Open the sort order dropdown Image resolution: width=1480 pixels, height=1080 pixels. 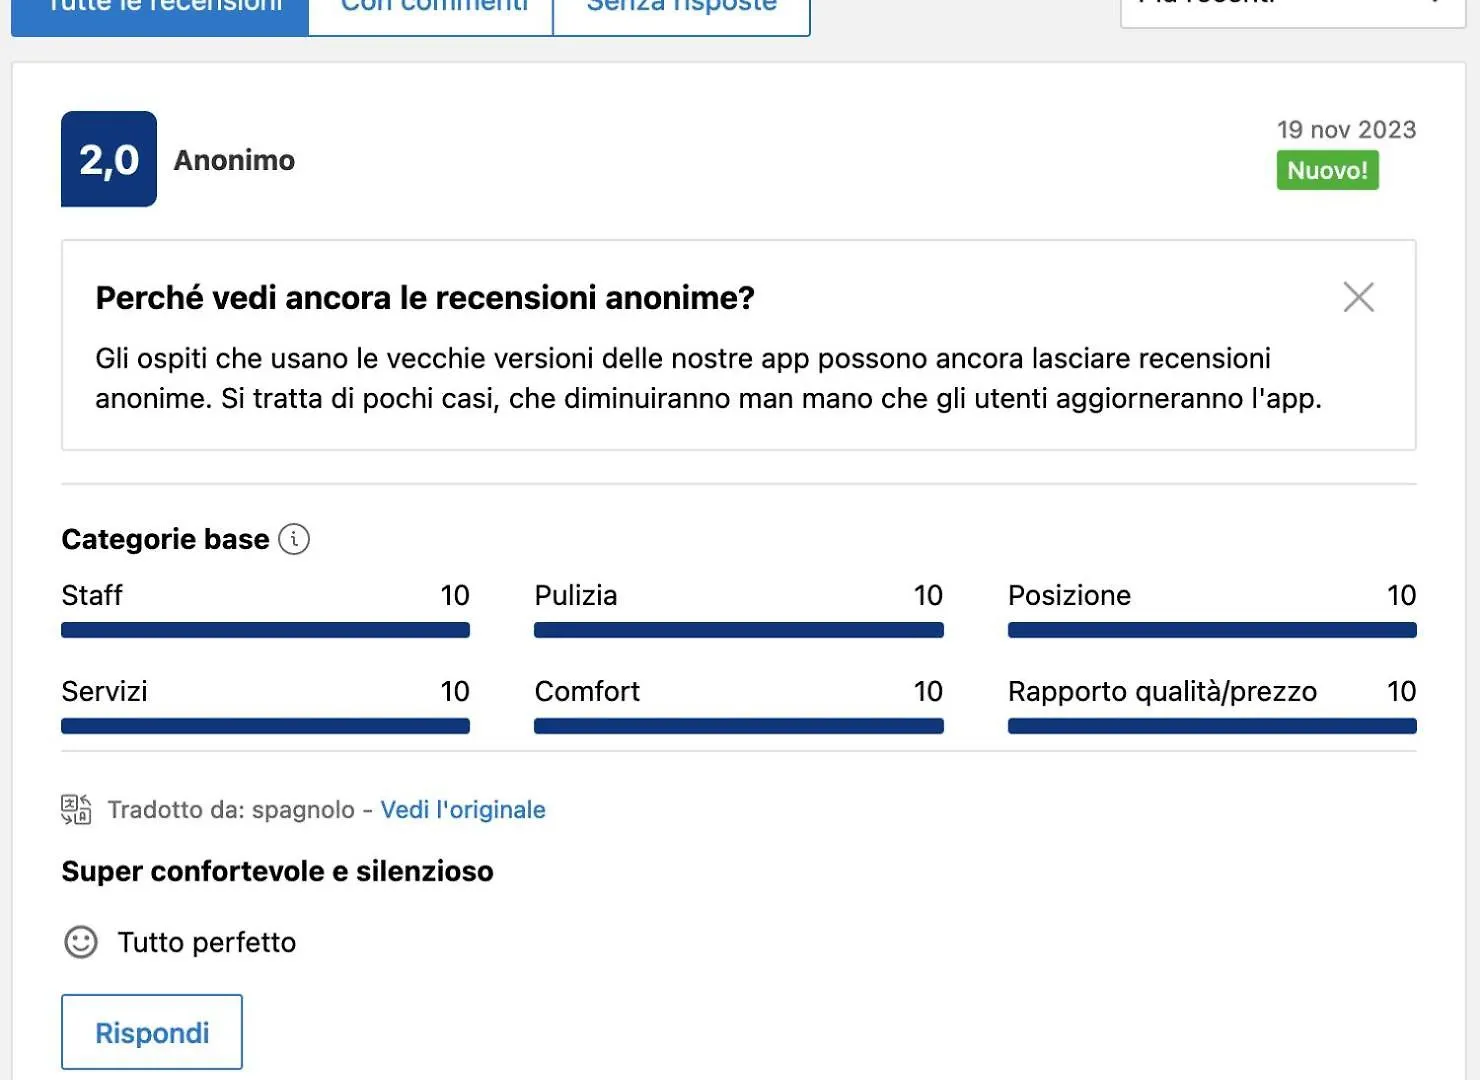[x=1293, y=8]
